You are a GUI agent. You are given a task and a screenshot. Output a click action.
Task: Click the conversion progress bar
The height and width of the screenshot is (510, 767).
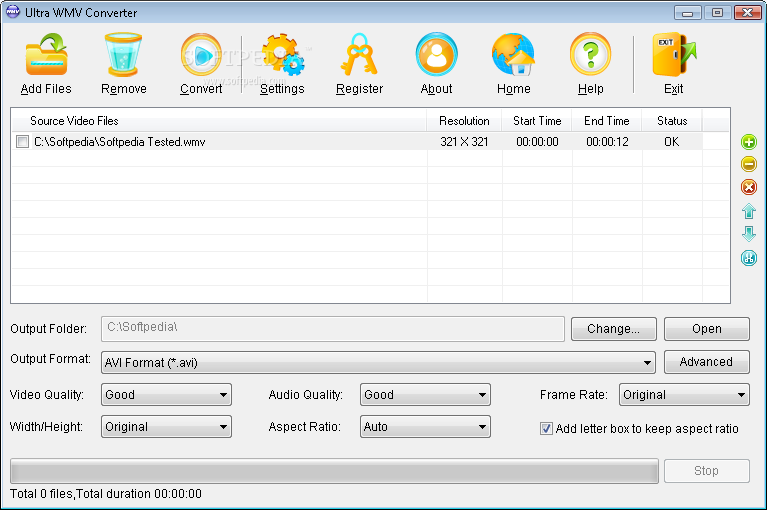coord(334,471)
